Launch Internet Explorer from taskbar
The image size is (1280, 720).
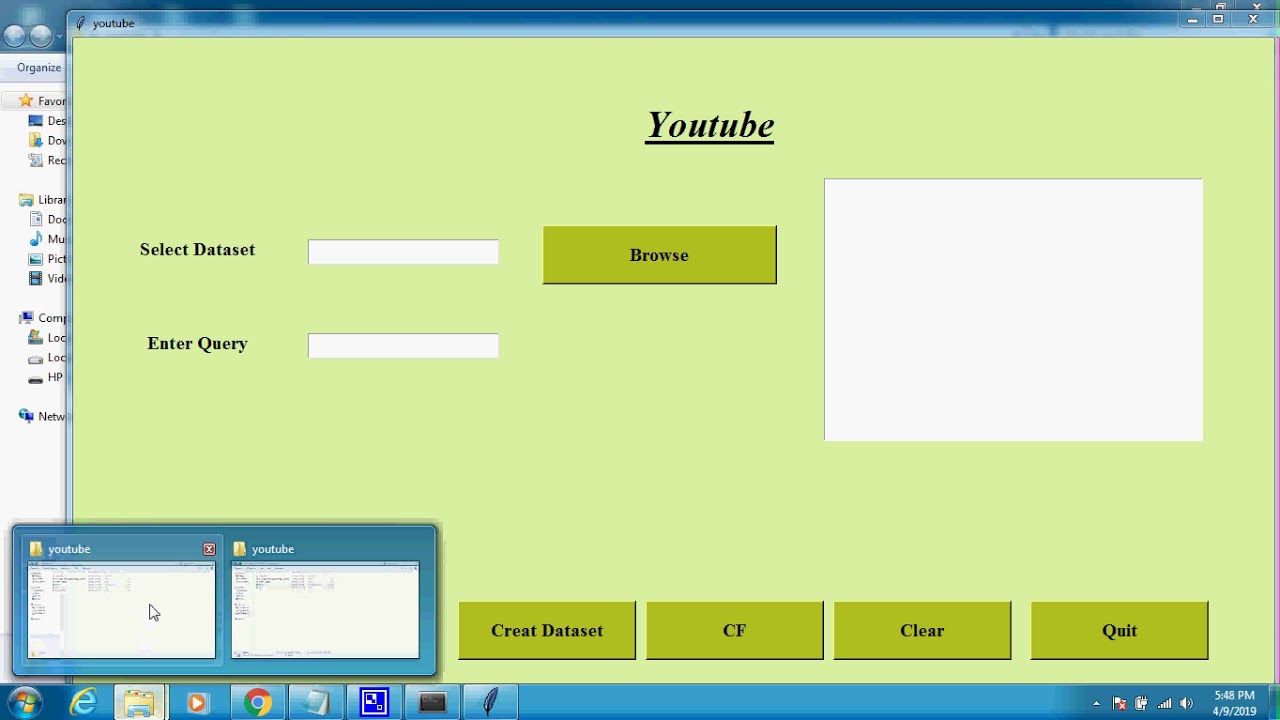coord(84,703)
